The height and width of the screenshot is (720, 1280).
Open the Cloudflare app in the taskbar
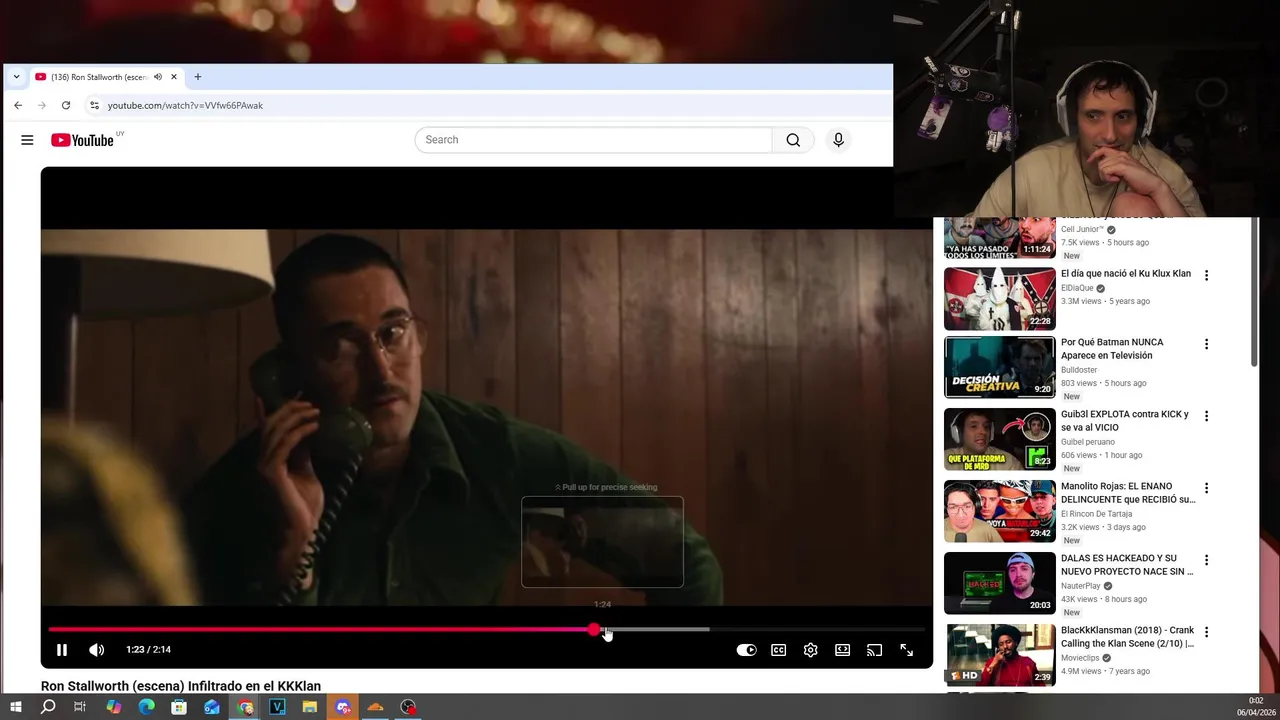[x=376, y=707]
